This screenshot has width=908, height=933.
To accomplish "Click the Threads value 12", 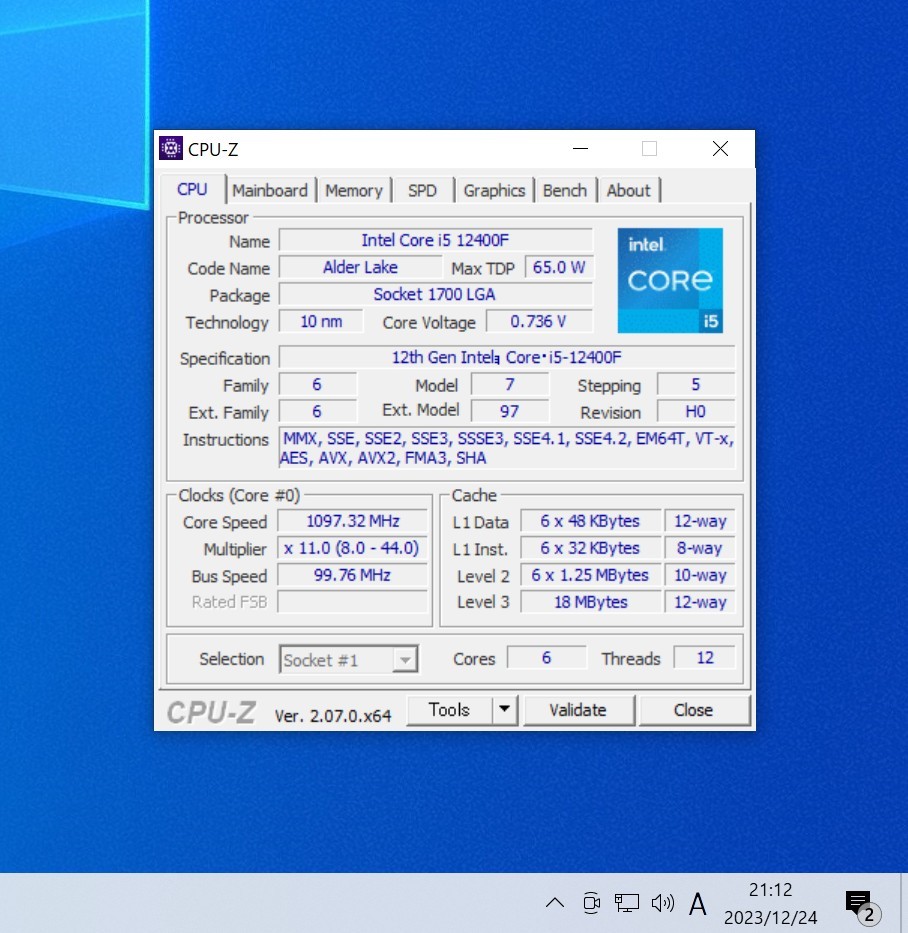I will pos(705,658).
